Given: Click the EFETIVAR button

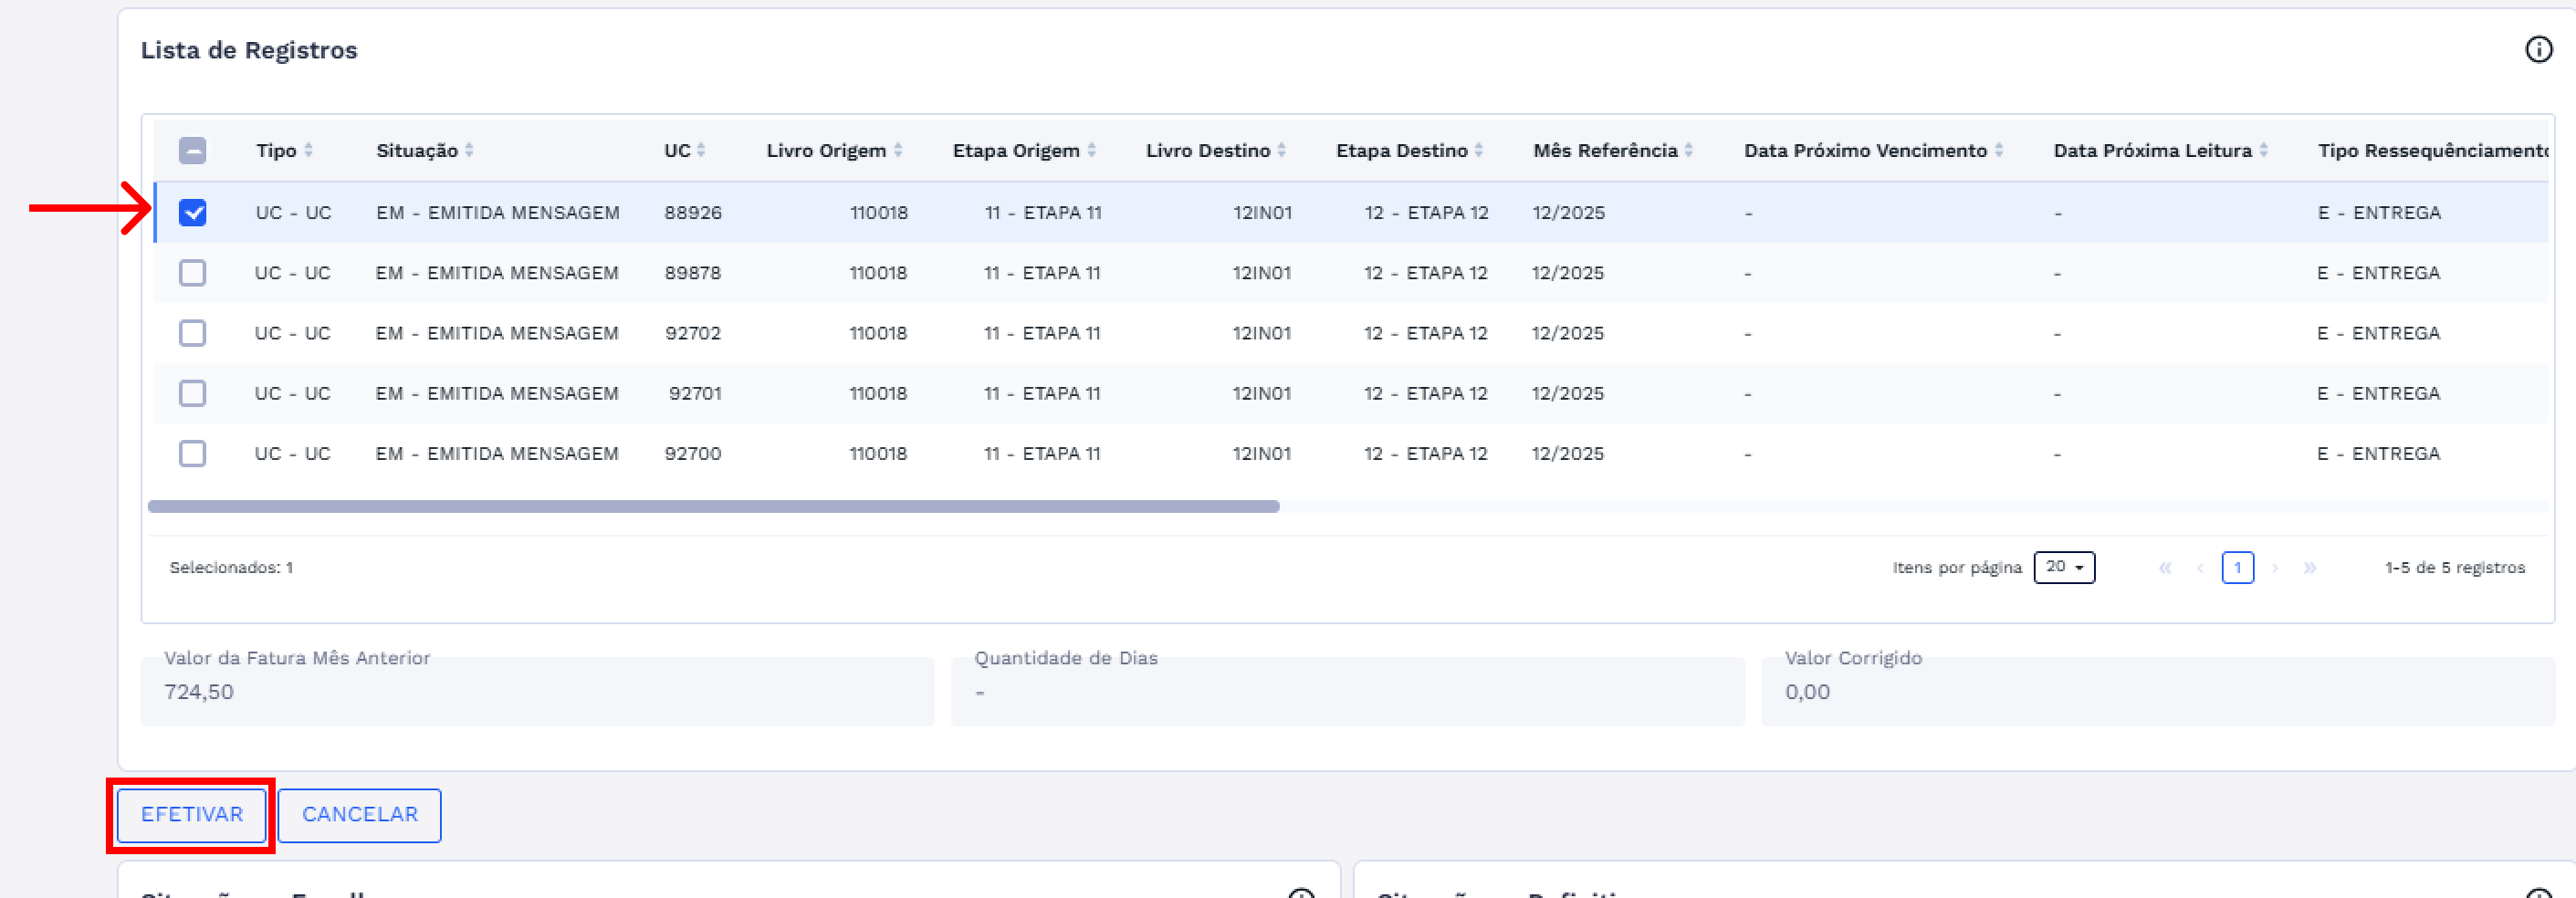Looking at the screenshot, I should tap(191, 815).
